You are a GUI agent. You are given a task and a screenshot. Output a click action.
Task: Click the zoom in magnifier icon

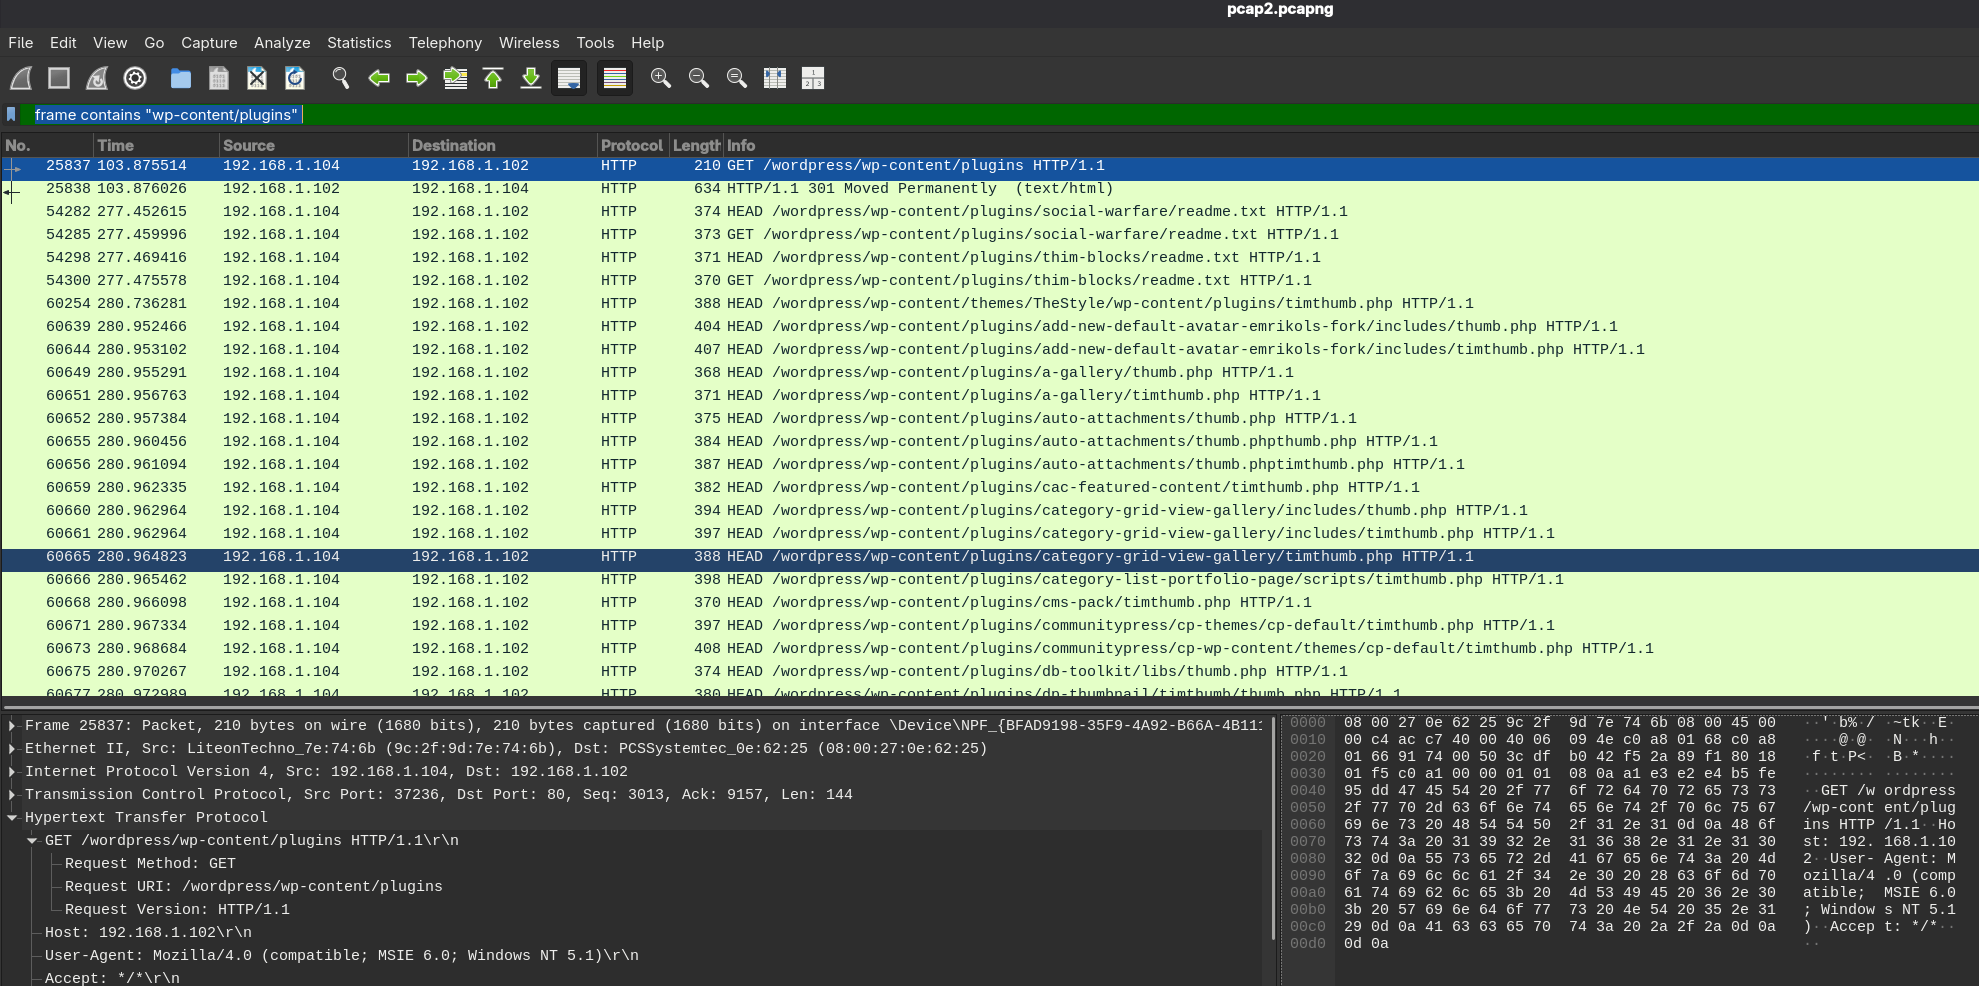(661, 78)
